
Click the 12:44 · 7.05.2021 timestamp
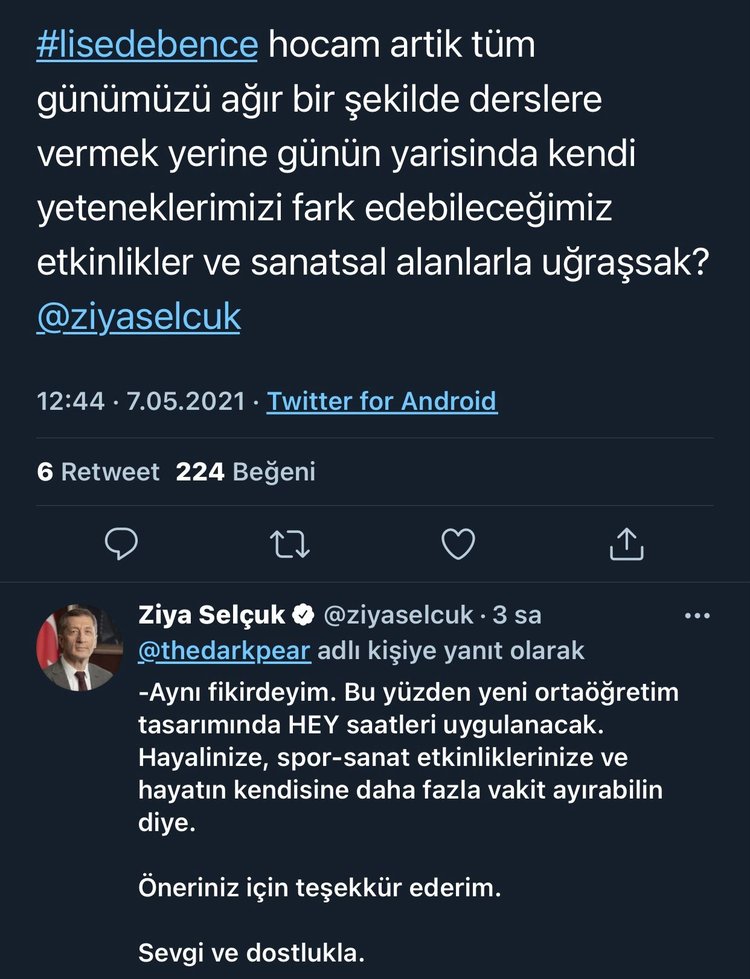click(140, 402)
